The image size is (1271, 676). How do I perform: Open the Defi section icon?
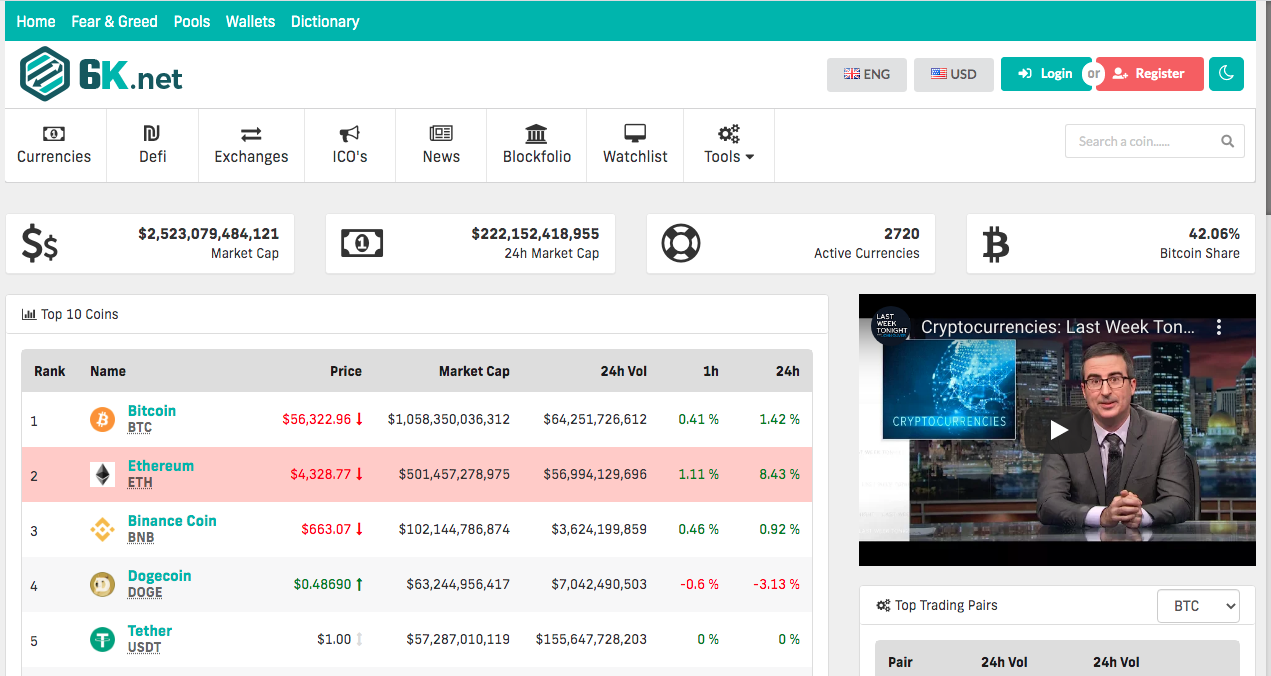point(152,134)
